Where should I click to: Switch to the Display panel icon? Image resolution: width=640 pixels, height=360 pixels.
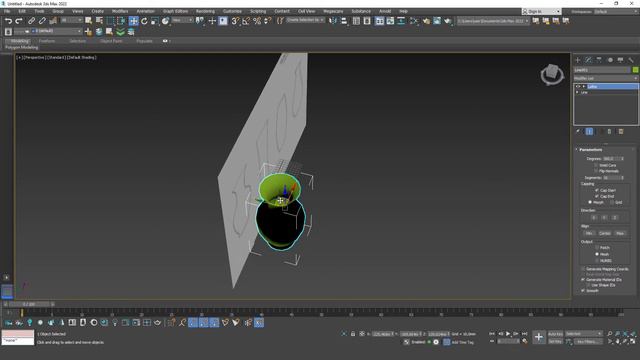620,60
